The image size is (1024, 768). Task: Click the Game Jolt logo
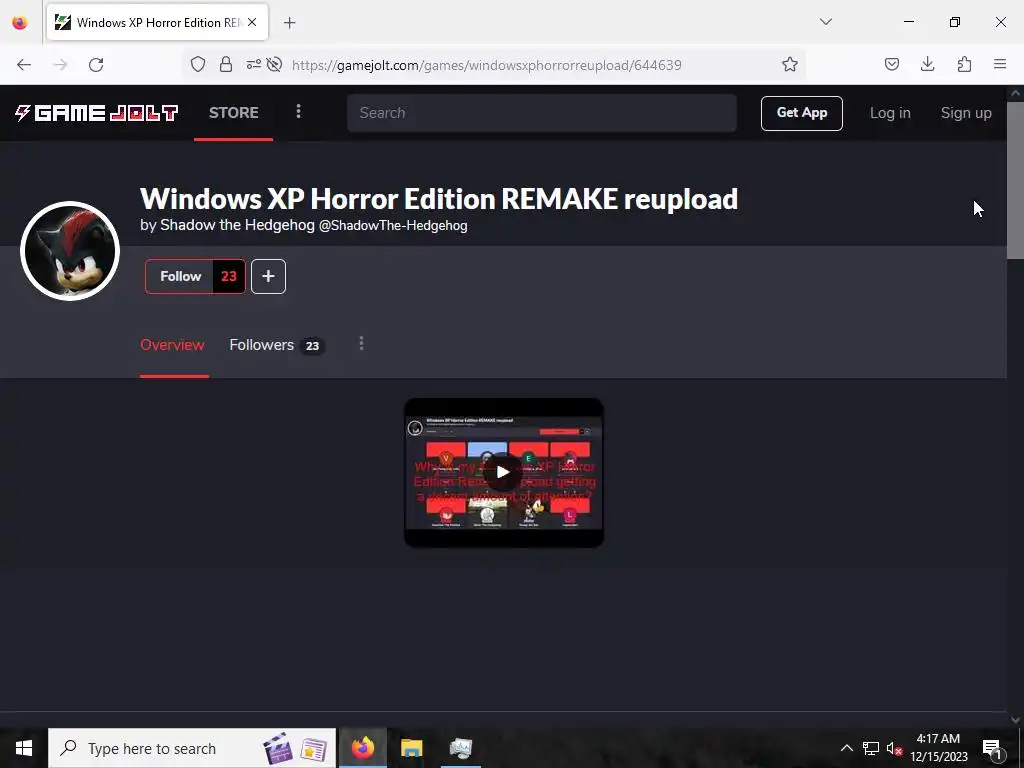click(97, 113)
